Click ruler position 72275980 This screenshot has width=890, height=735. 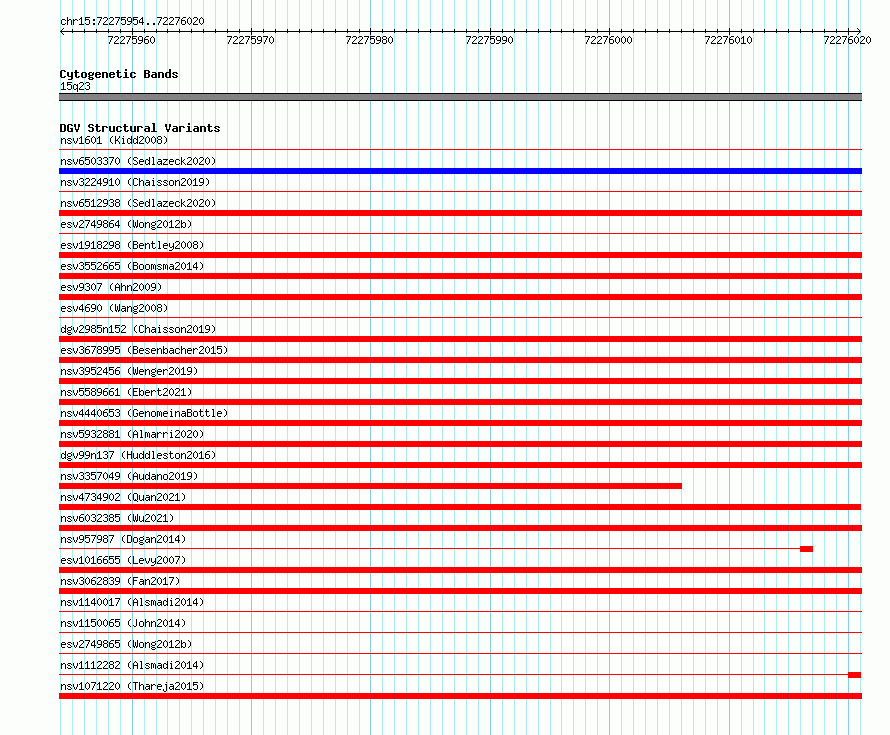370,40
